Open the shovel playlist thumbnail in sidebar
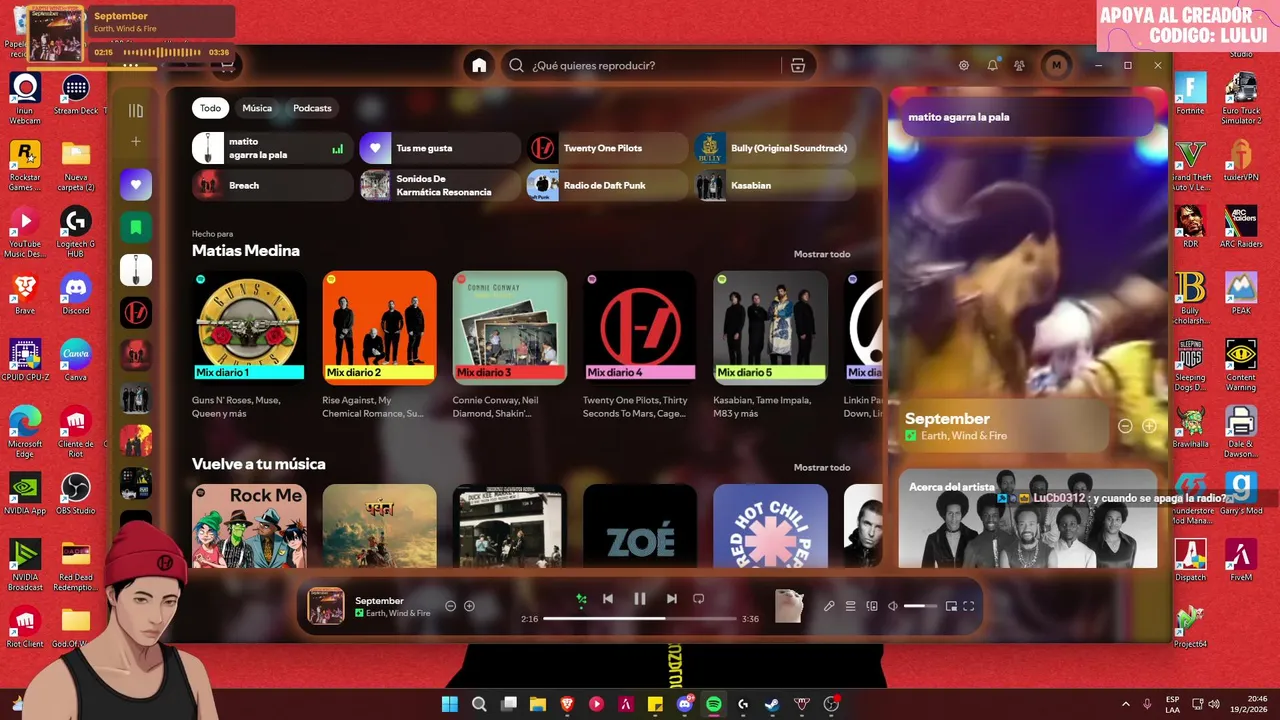1280x720 pixels. (x=136, y=270)
